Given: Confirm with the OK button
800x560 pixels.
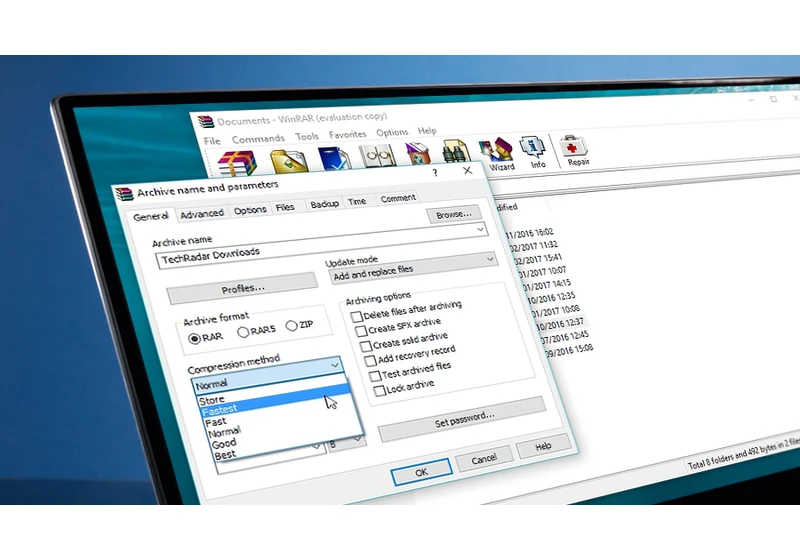Looking at the screenshot, I should point(421,472).
